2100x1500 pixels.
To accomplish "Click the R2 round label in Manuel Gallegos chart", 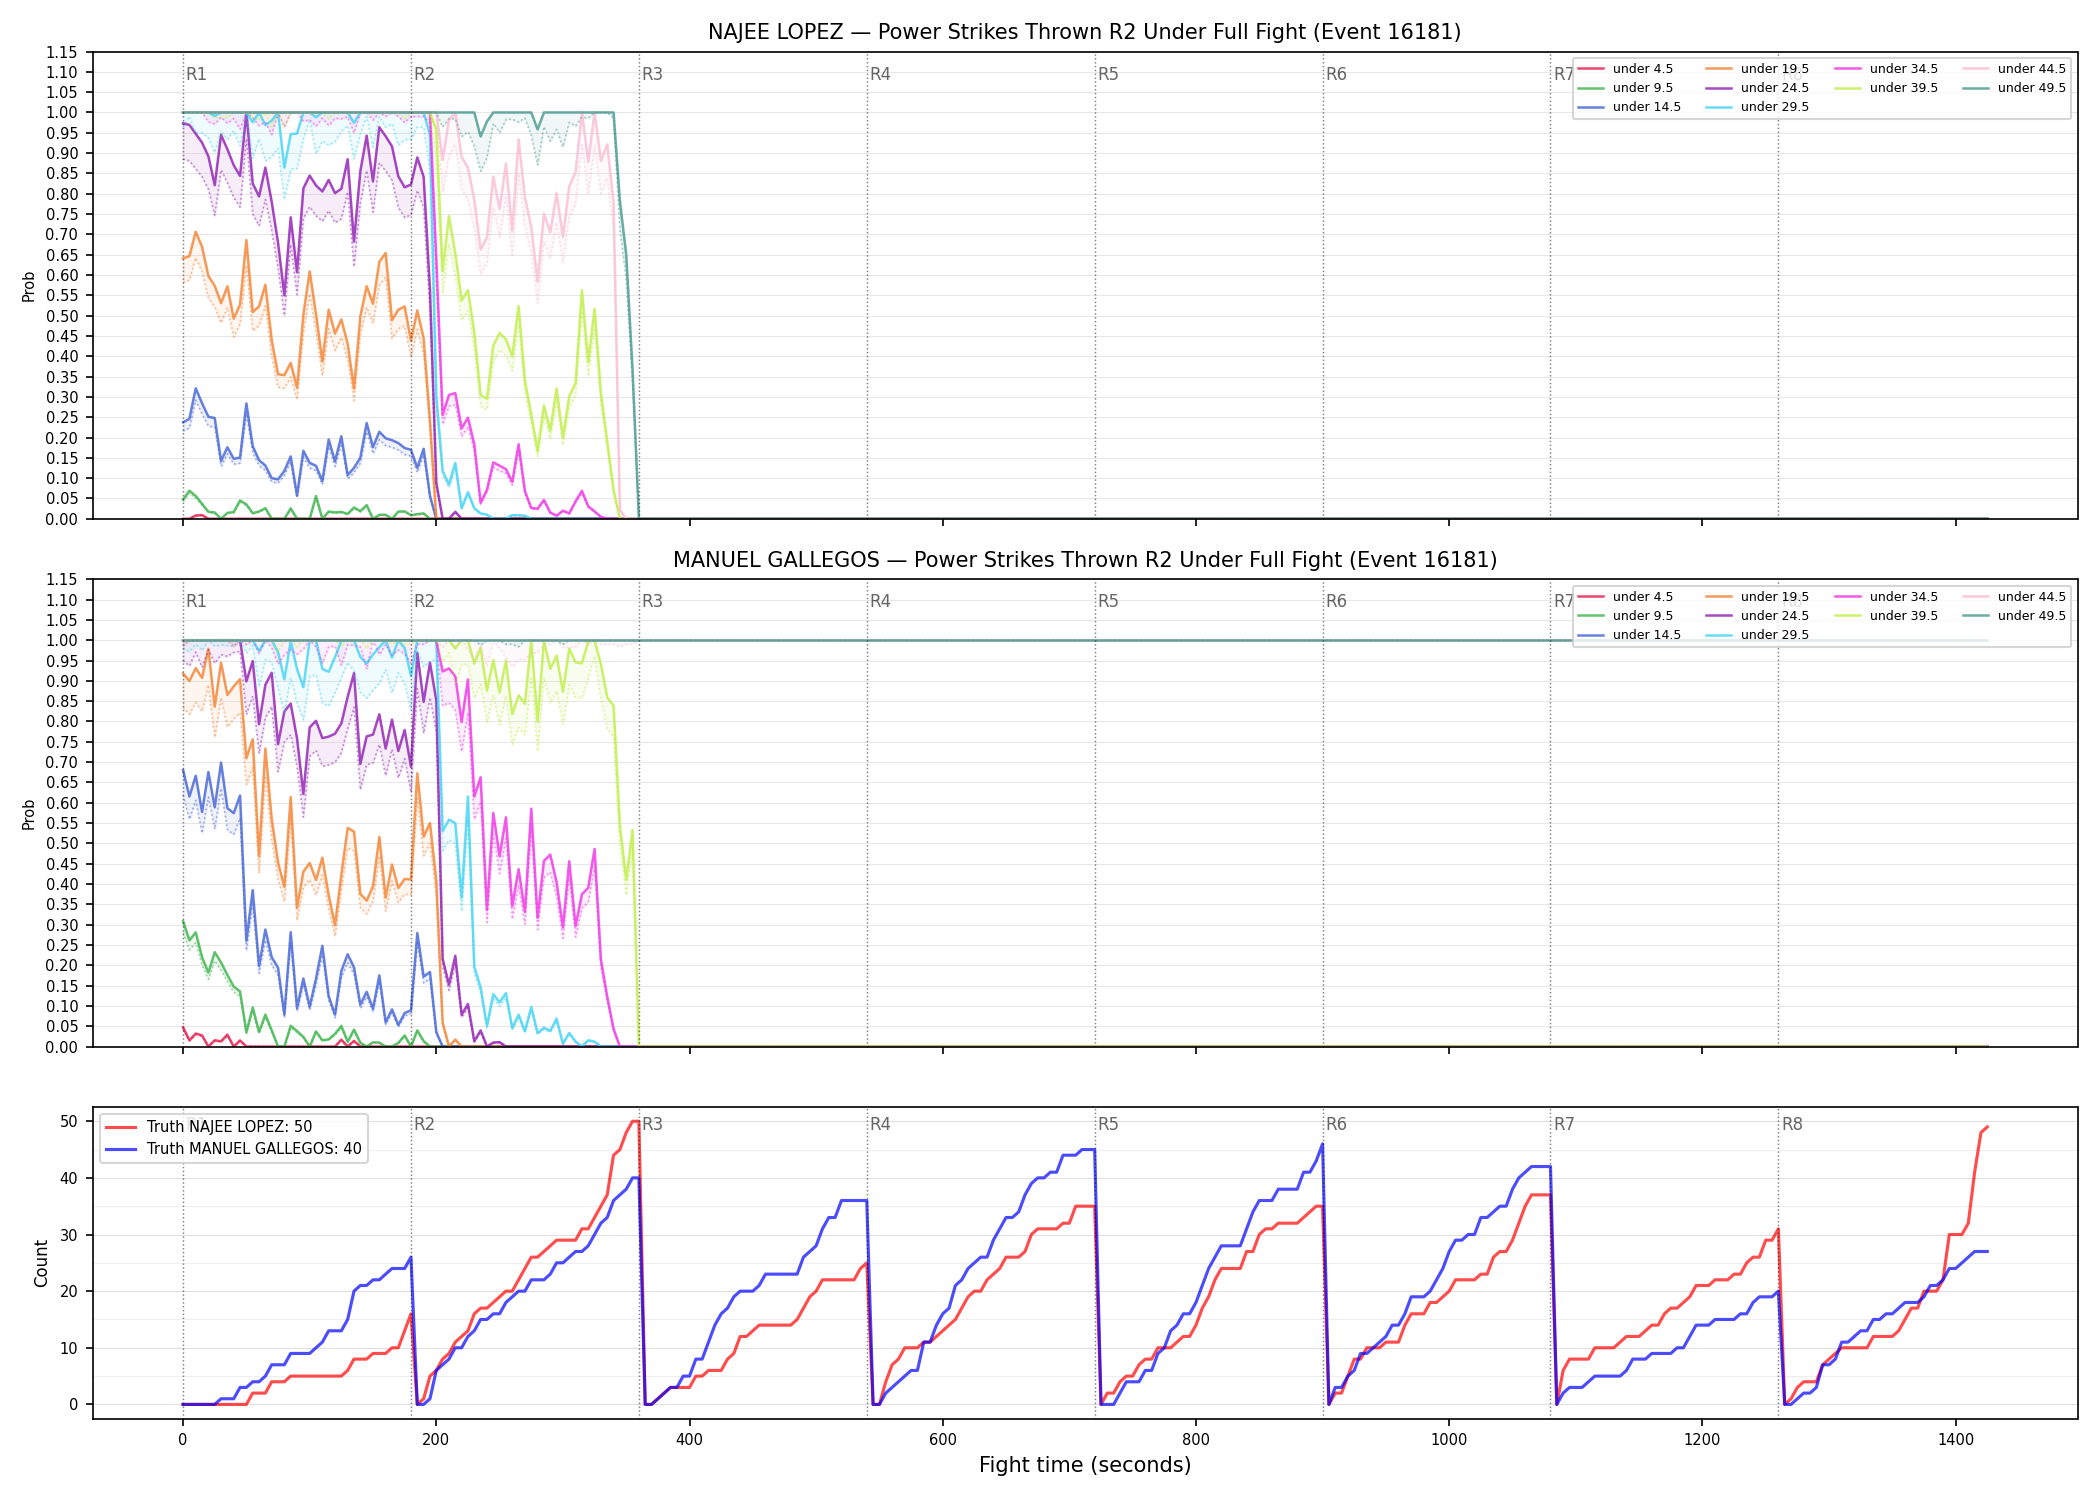I will (x=424, y=601).
